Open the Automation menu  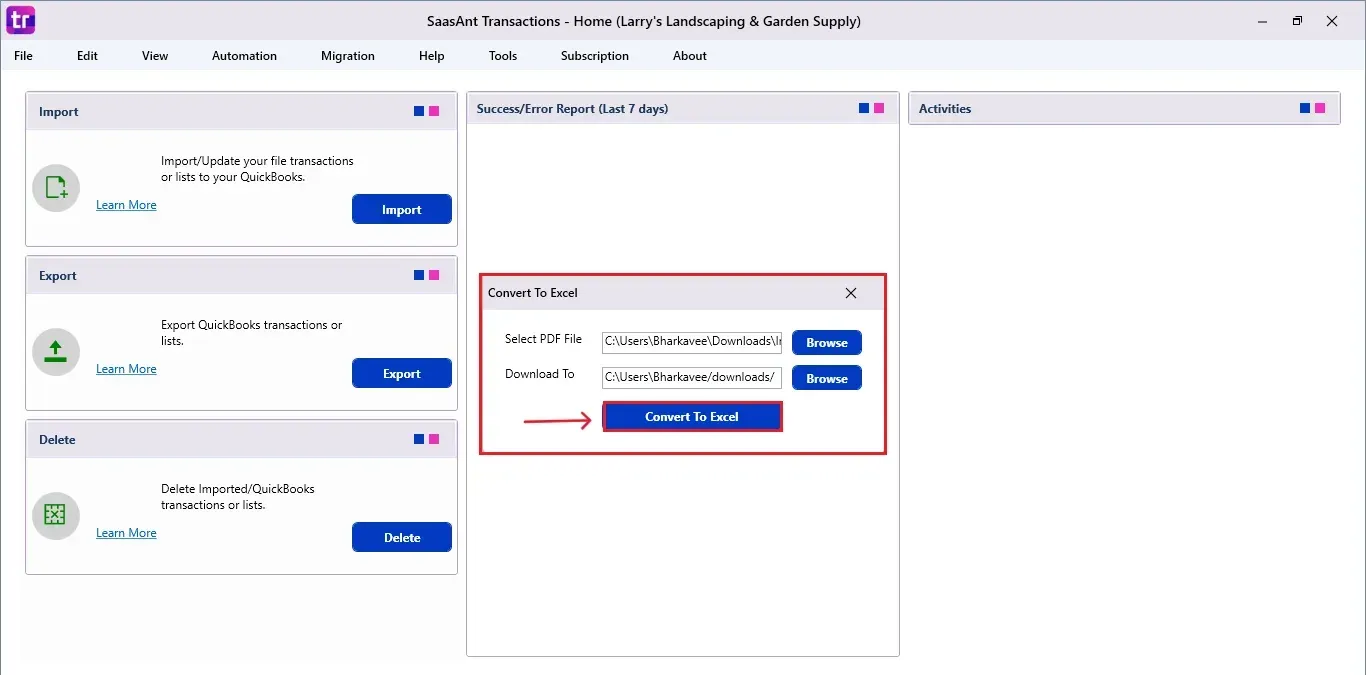pyautogui.click(x=244, y=56)
